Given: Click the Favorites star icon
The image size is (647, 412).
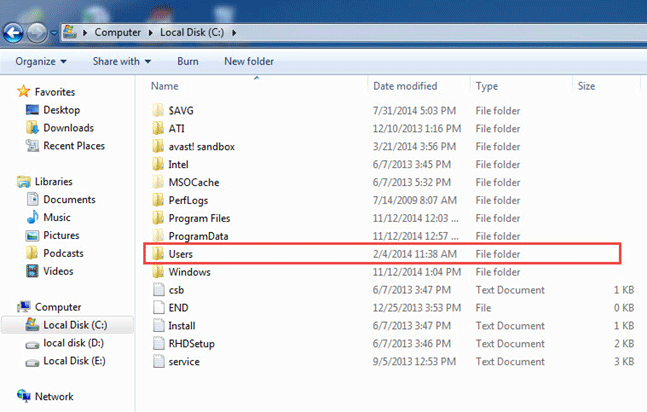Looking at the screenshot, I should 24,91.
